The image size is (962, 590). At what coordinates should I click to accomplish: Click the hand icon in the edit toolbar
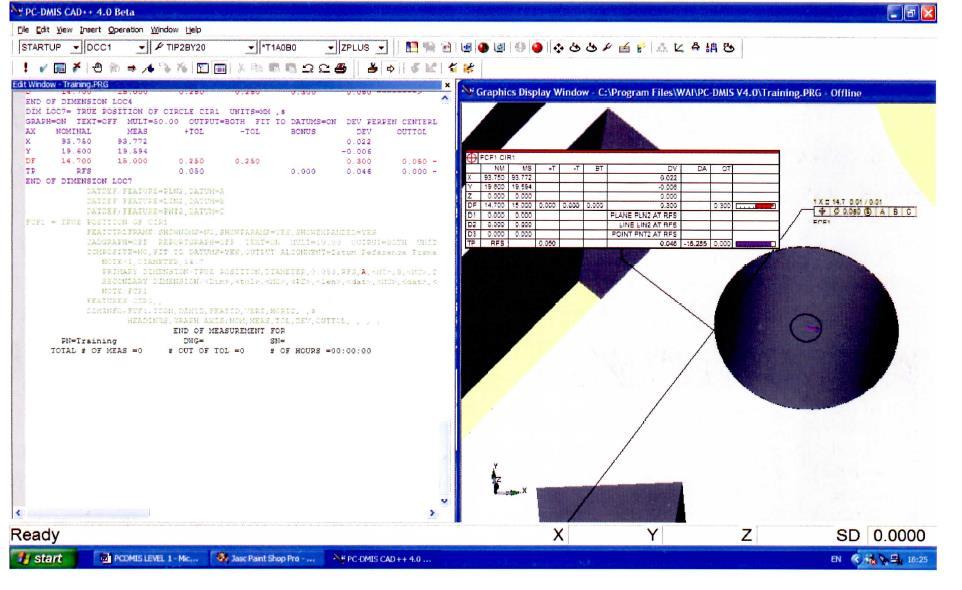click(x=97, y=68)
